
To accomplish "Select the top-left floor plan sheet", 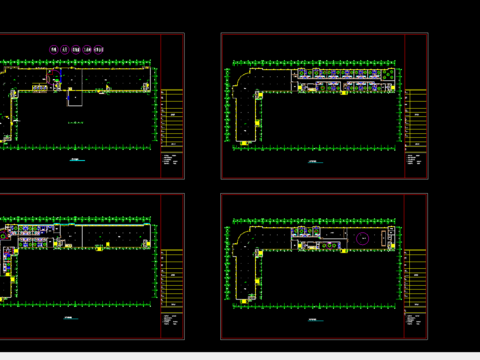I will [92, 106].
